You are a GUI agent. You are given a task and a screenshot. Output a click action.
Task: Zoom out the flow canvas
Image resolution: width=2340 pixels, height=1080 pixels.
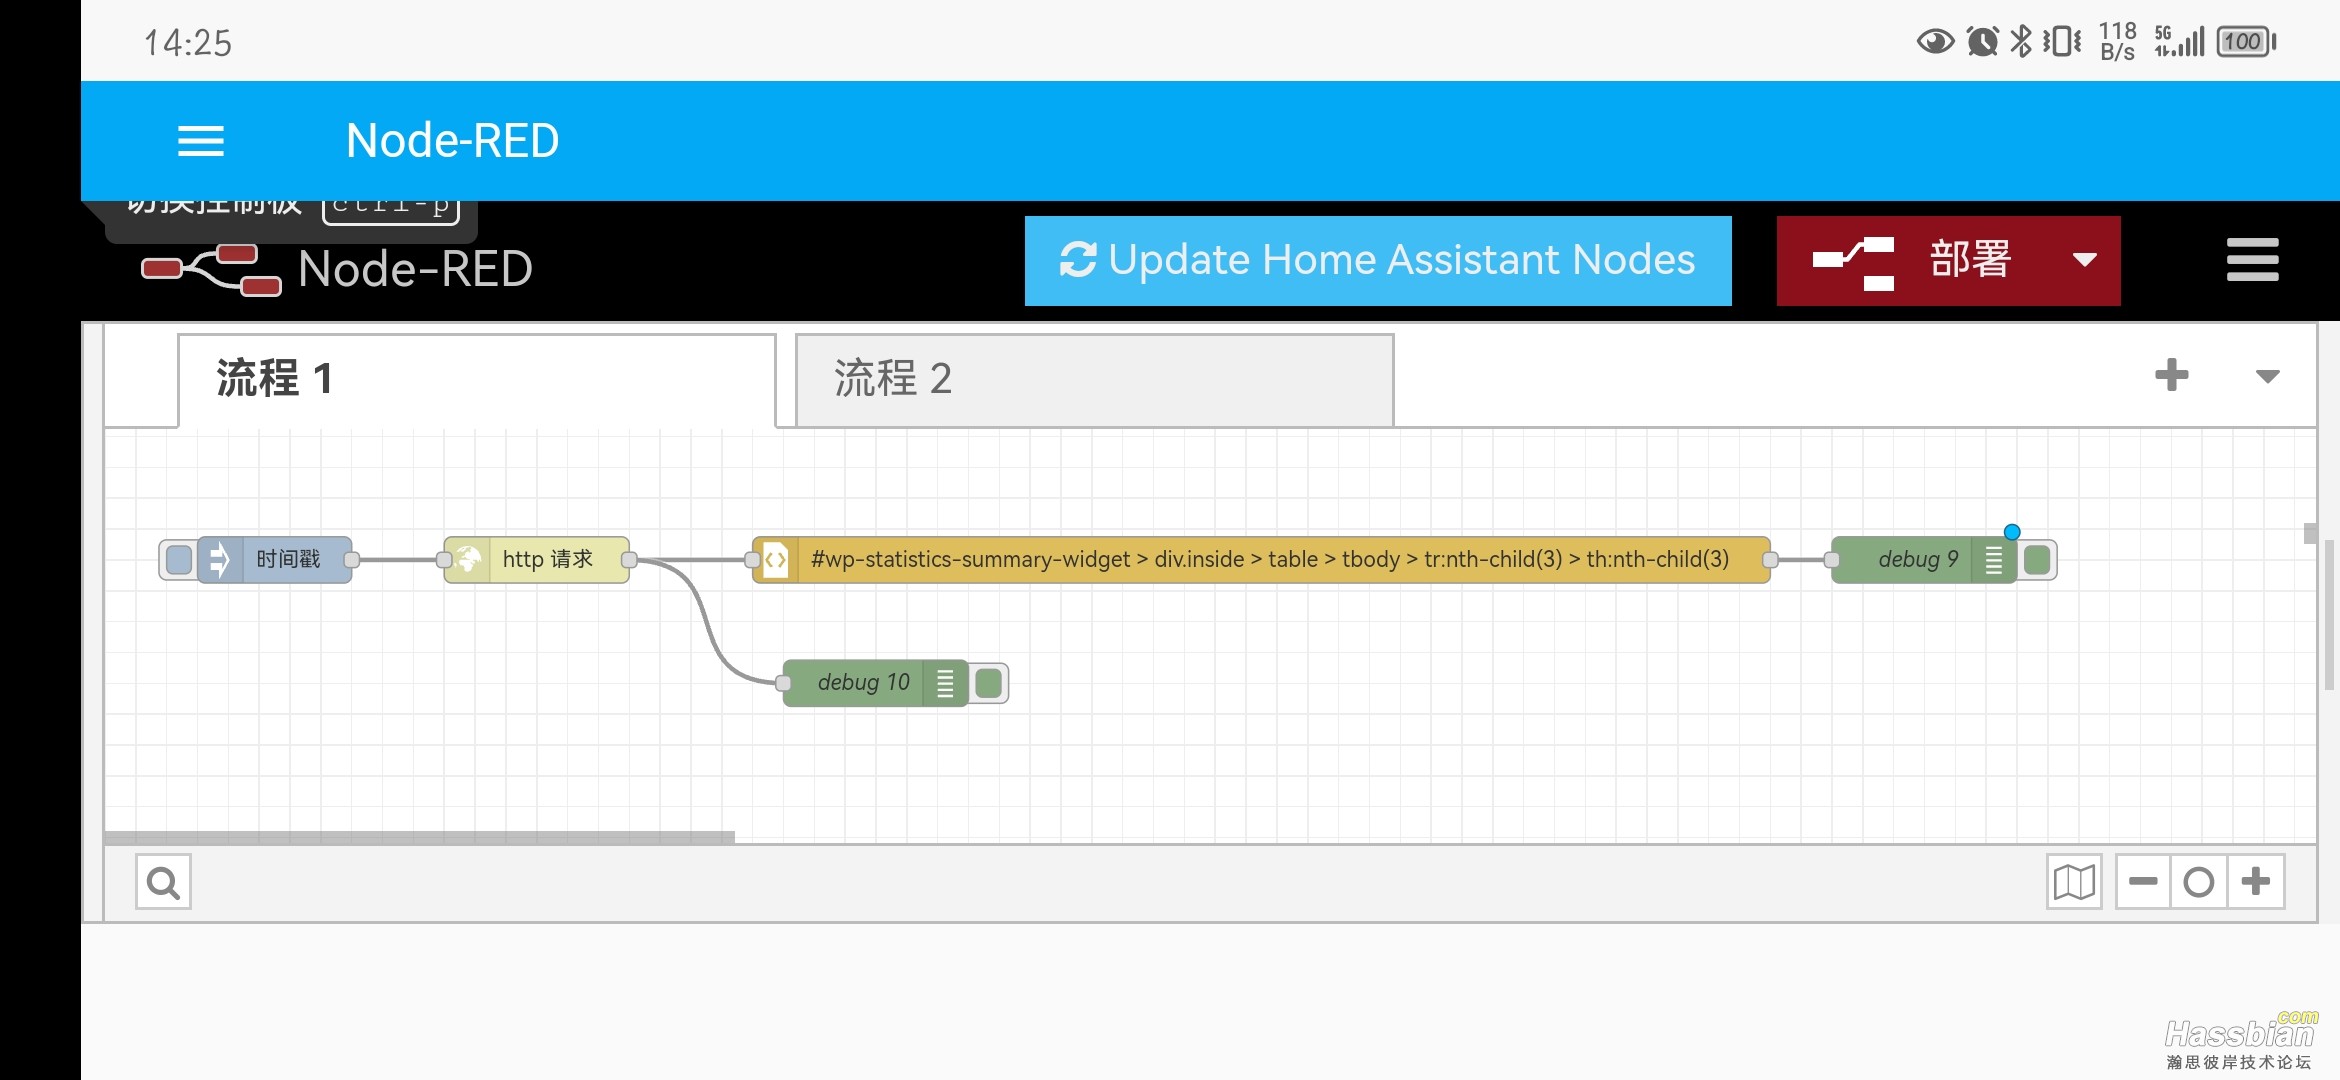click(2143, 882)
